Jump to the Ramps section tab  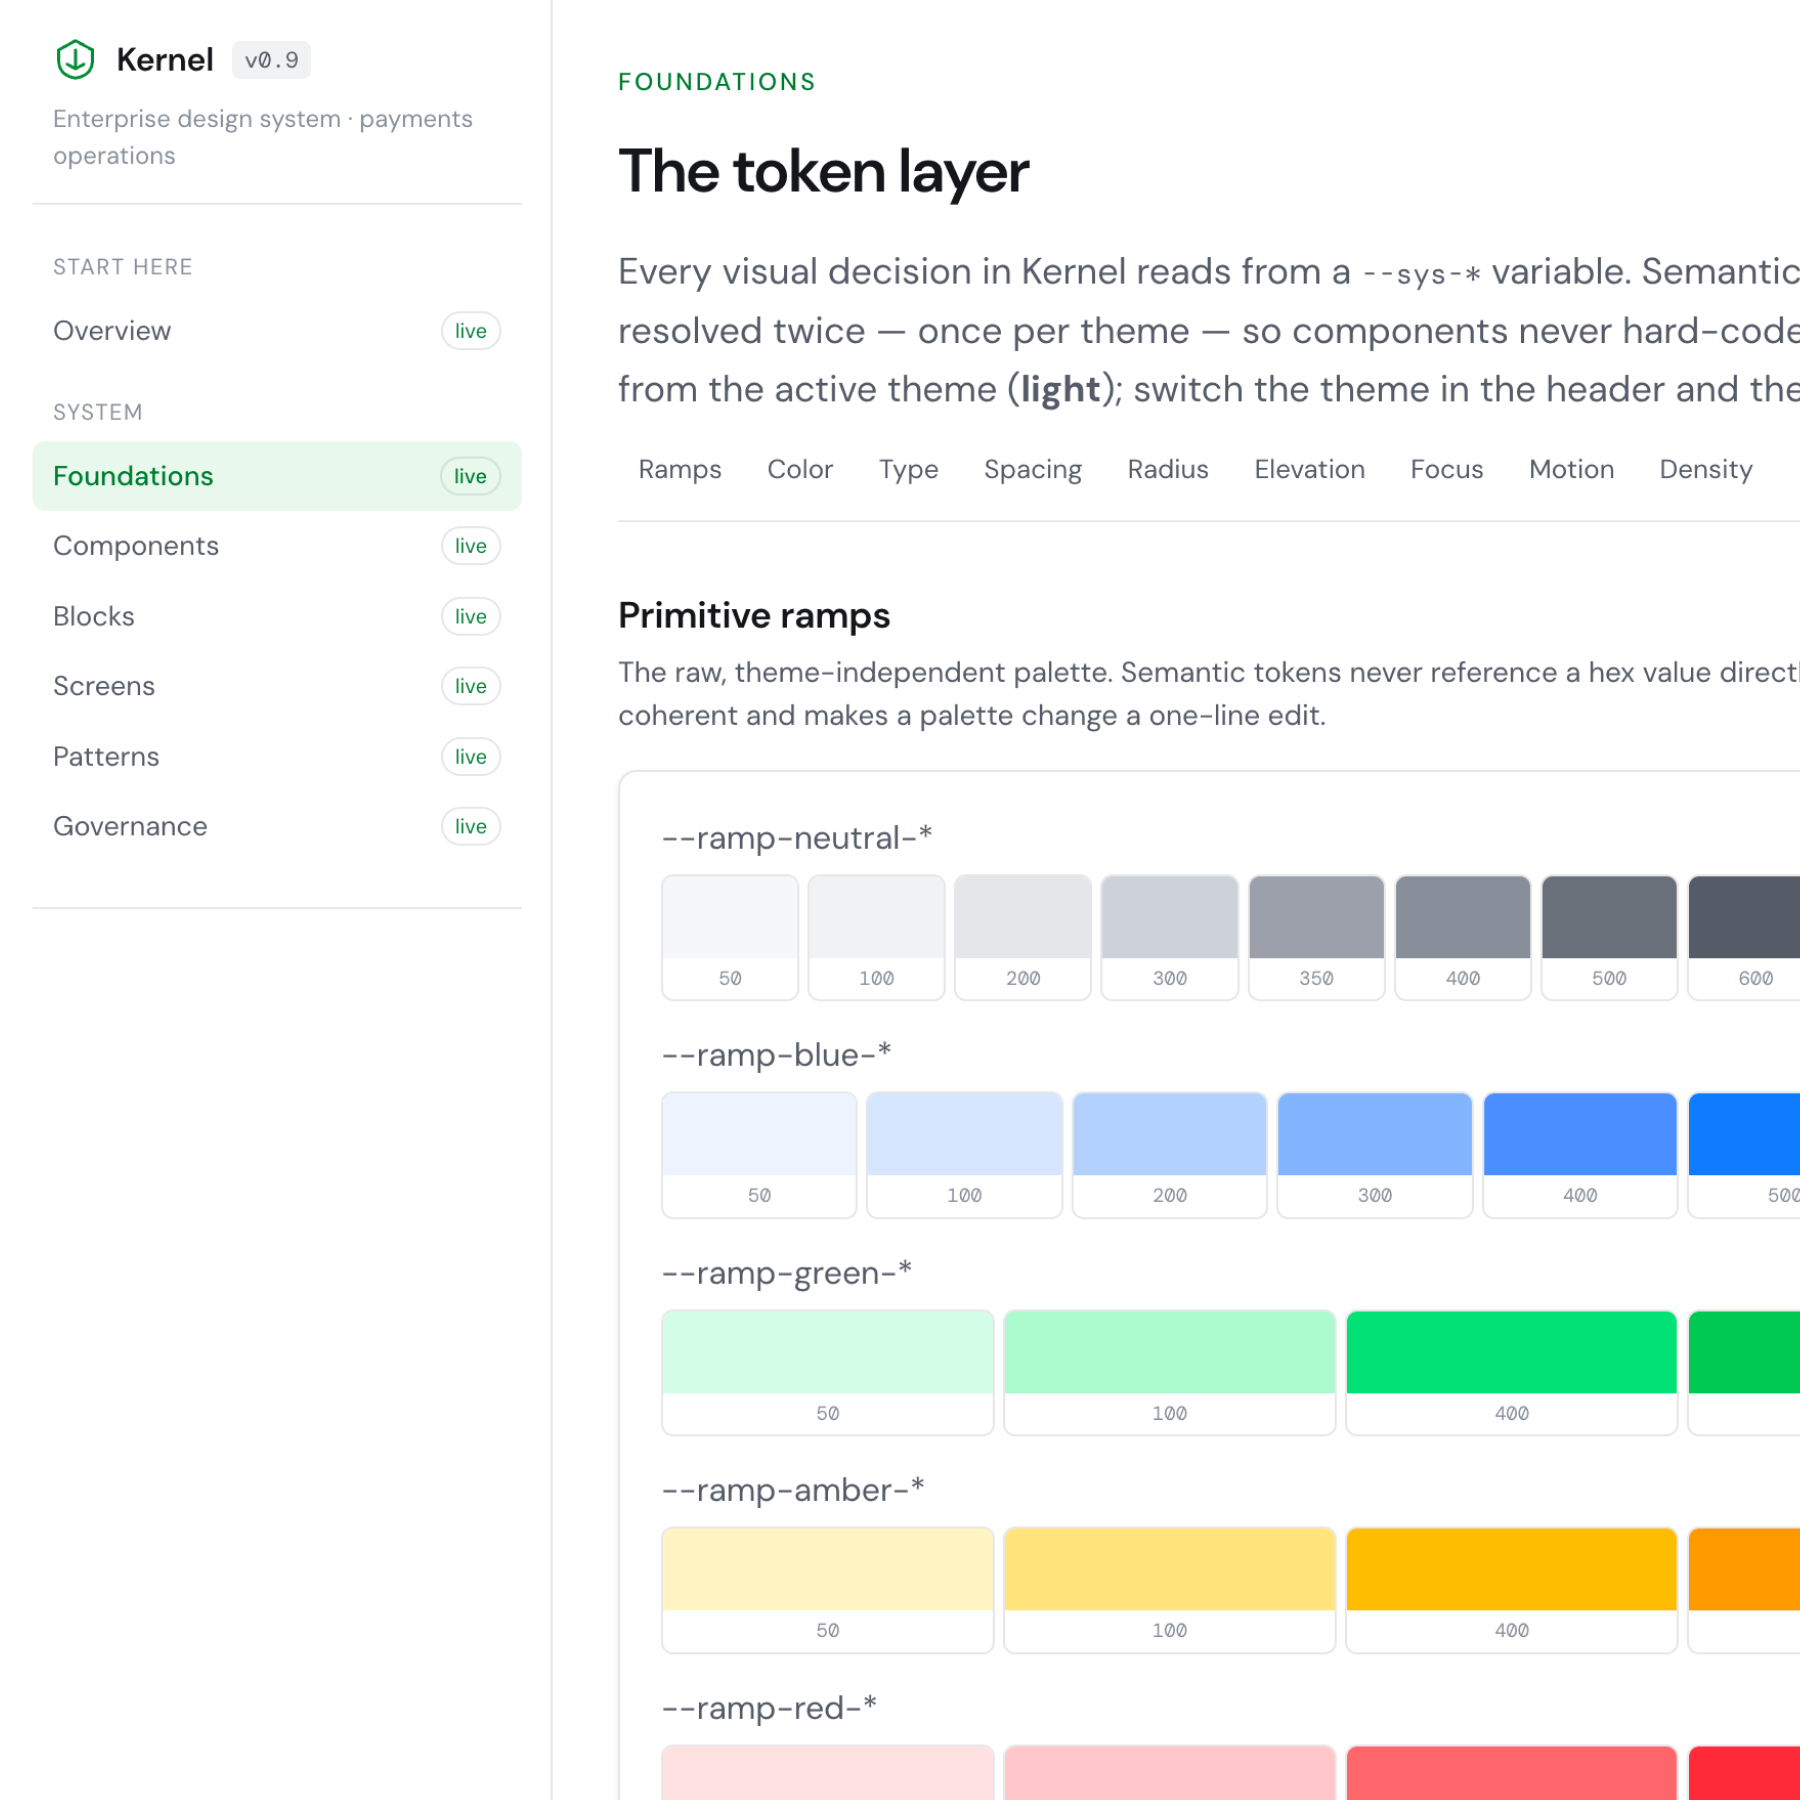[680, 469]
